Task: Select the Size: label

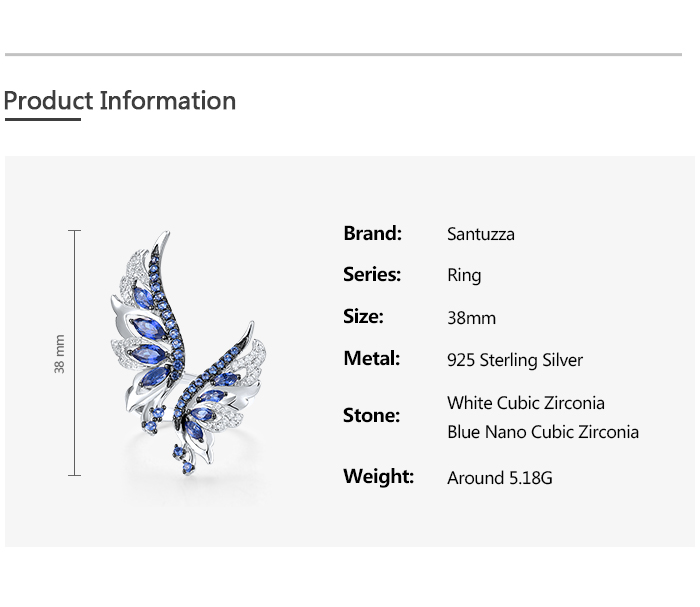Action: (x=363, y=317)
